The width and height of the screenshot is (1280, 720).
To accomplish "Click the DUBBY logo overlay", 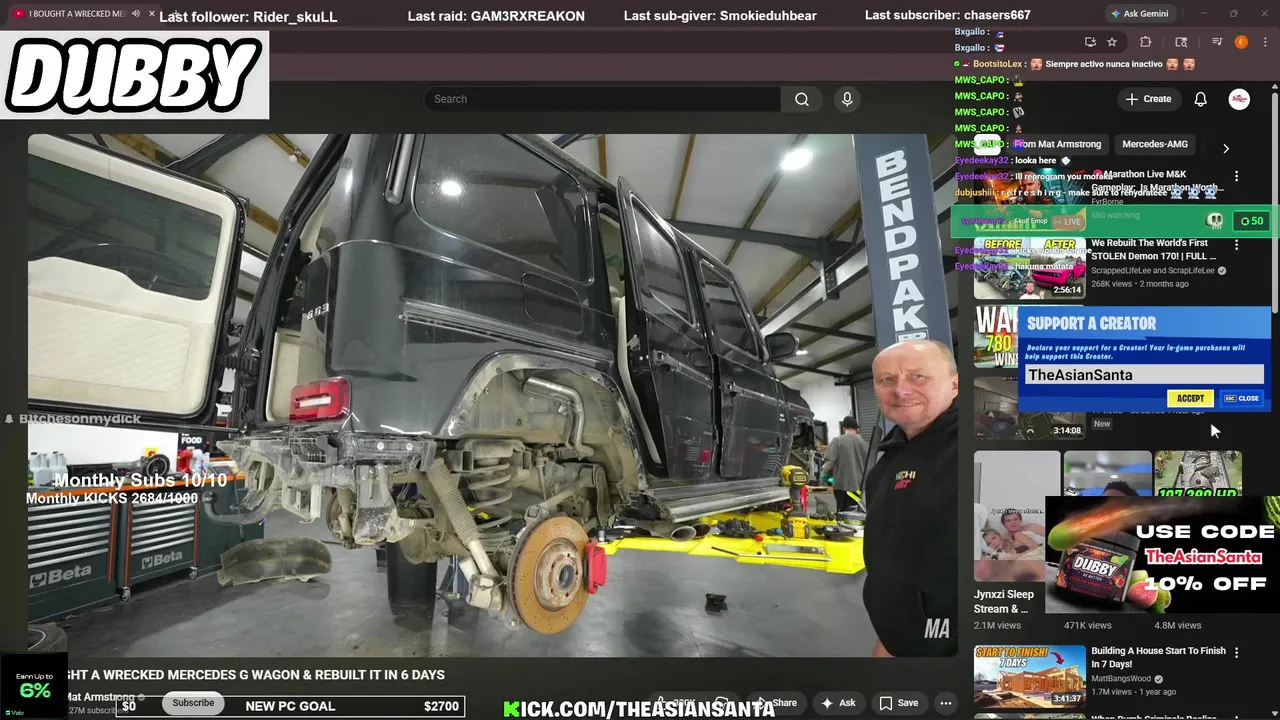I will coord(134,75).
